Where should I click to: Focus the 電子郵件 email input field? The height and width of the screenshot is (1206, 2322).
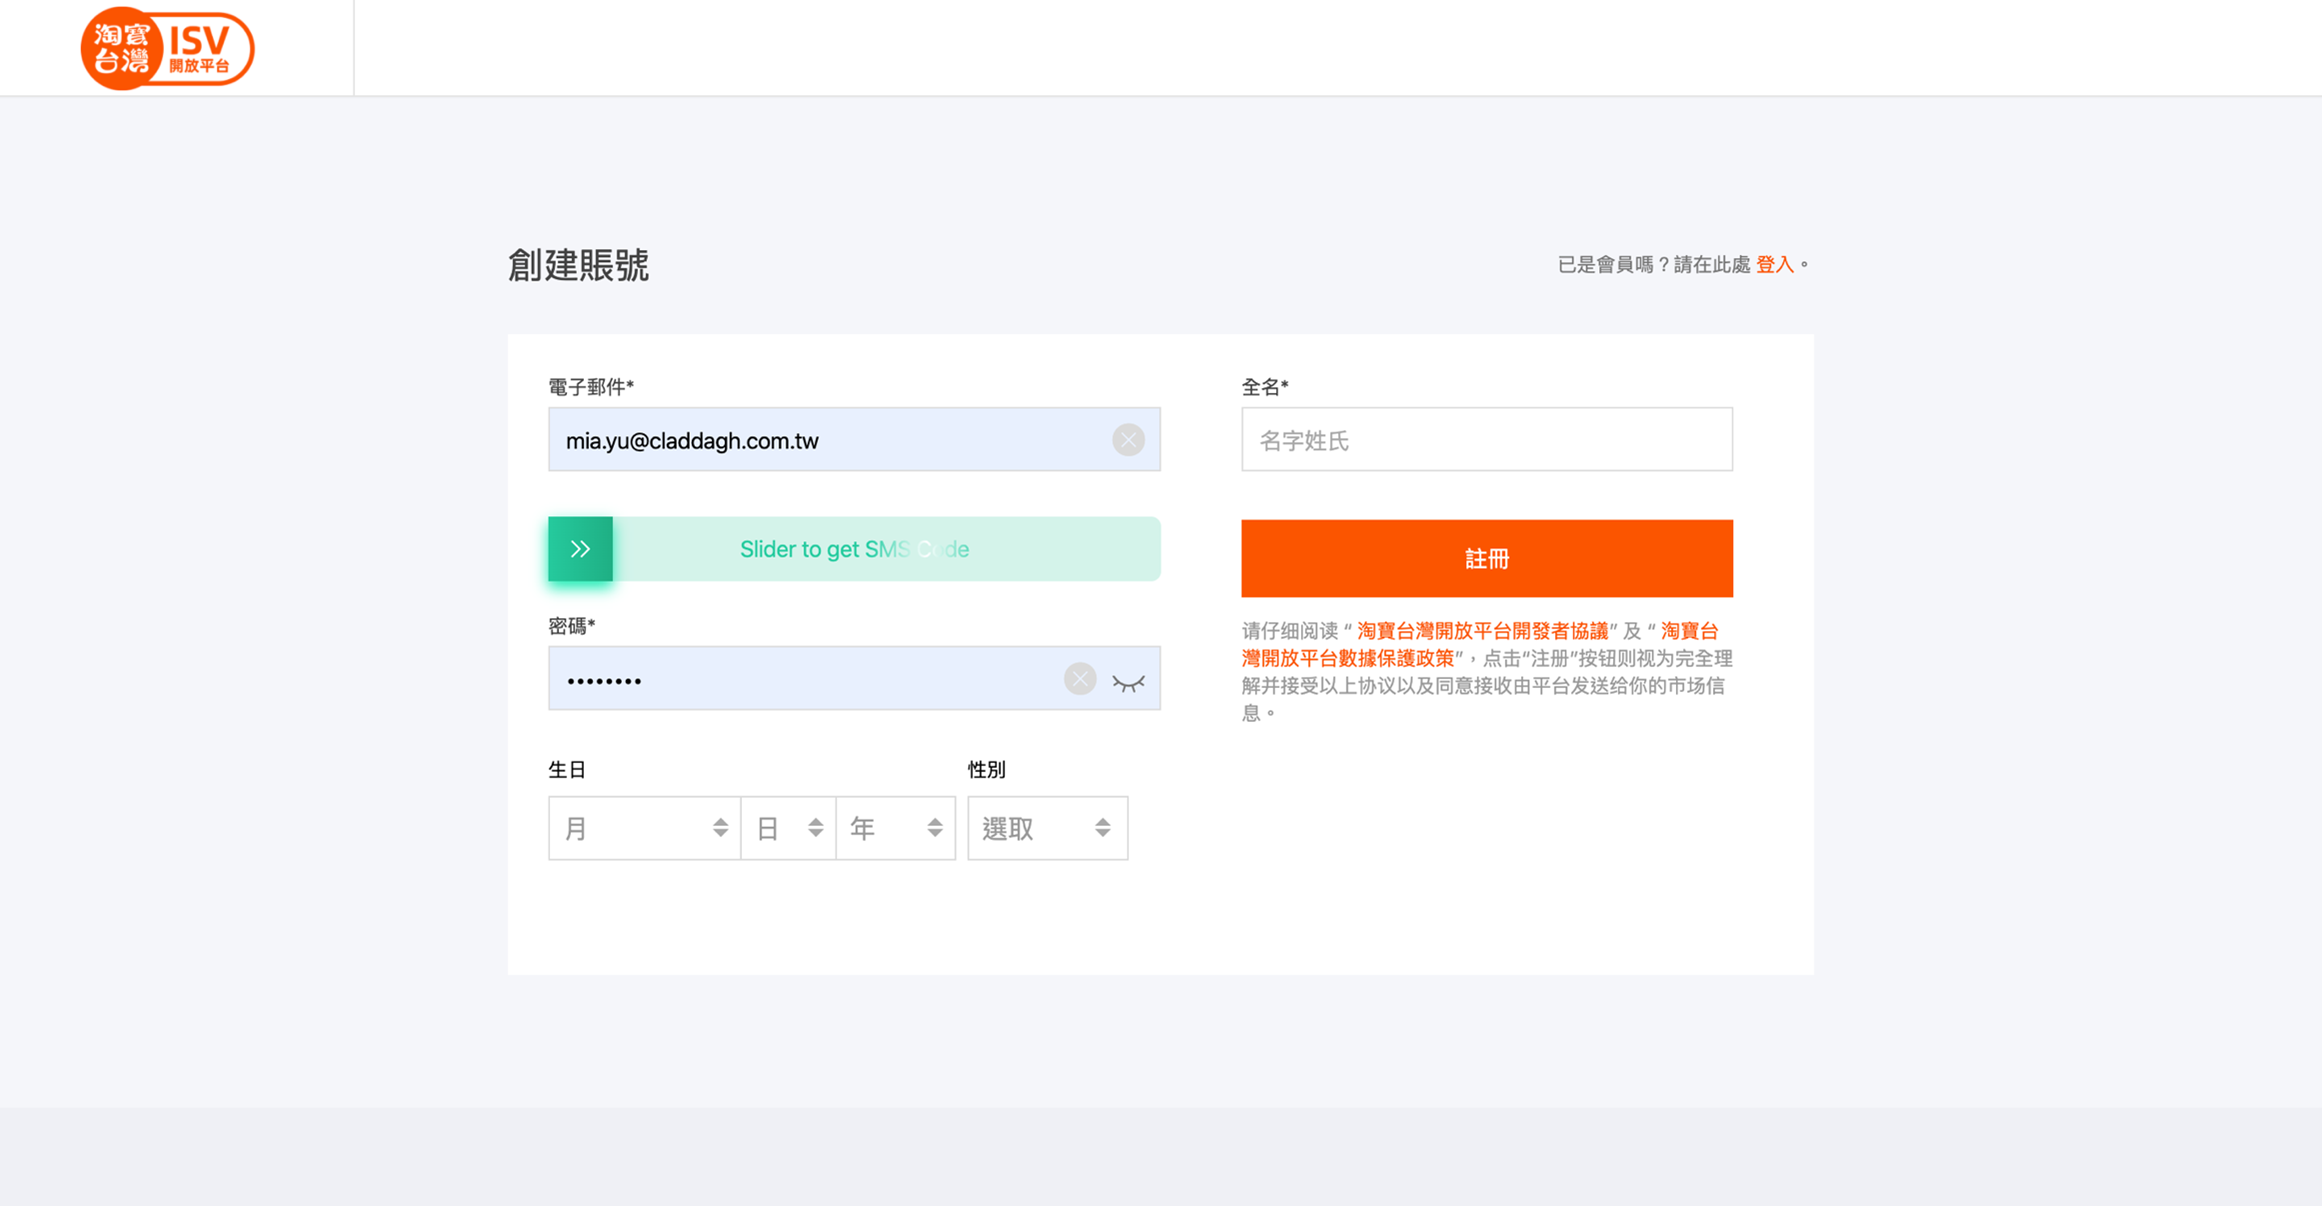[854, 439]
